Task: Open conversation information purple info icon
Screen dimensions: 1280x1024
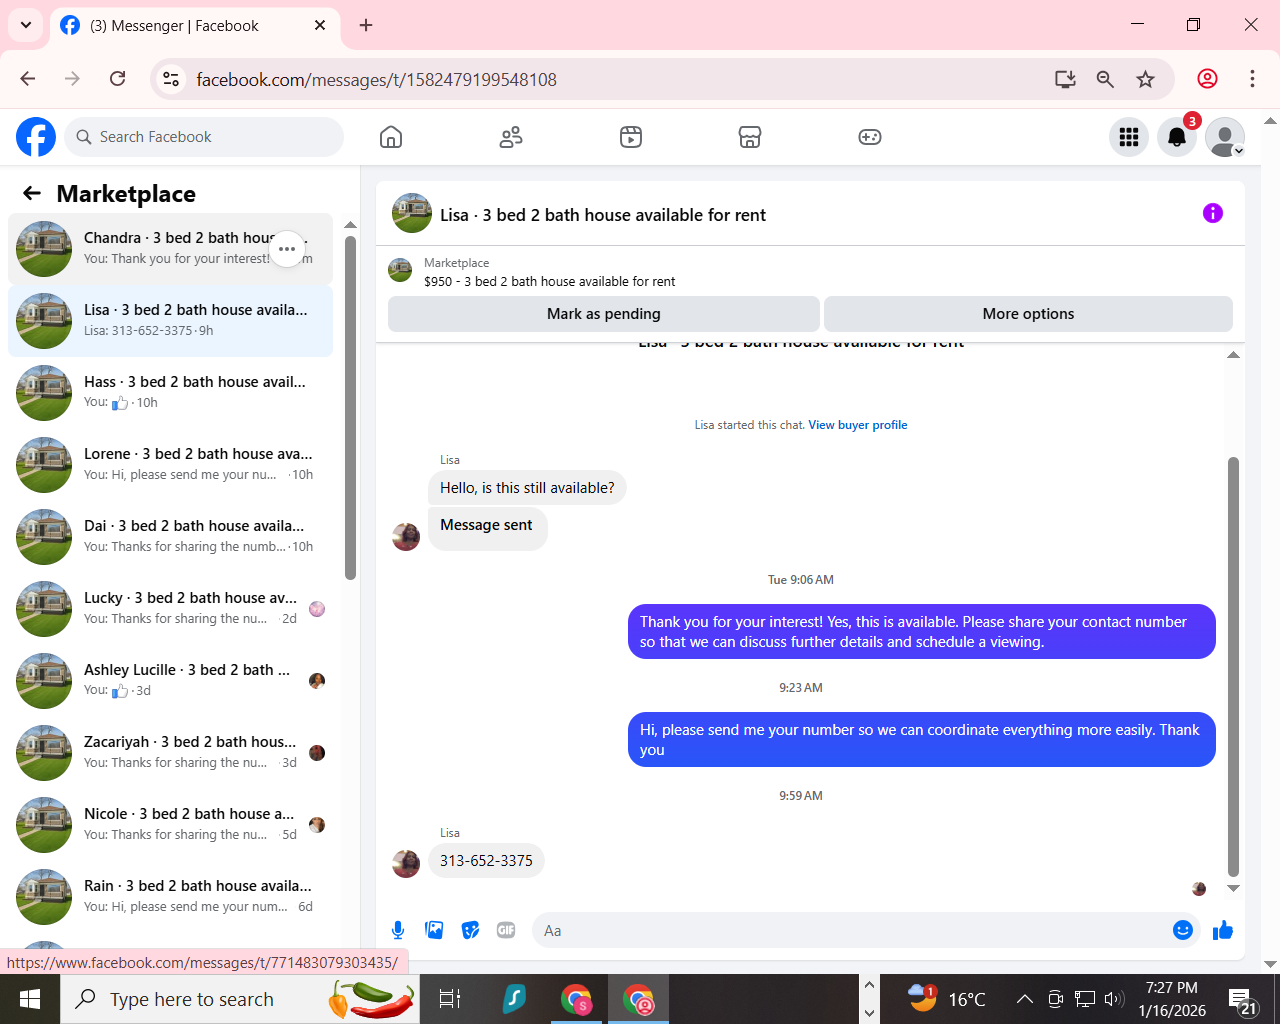Action: (1213, 213)
